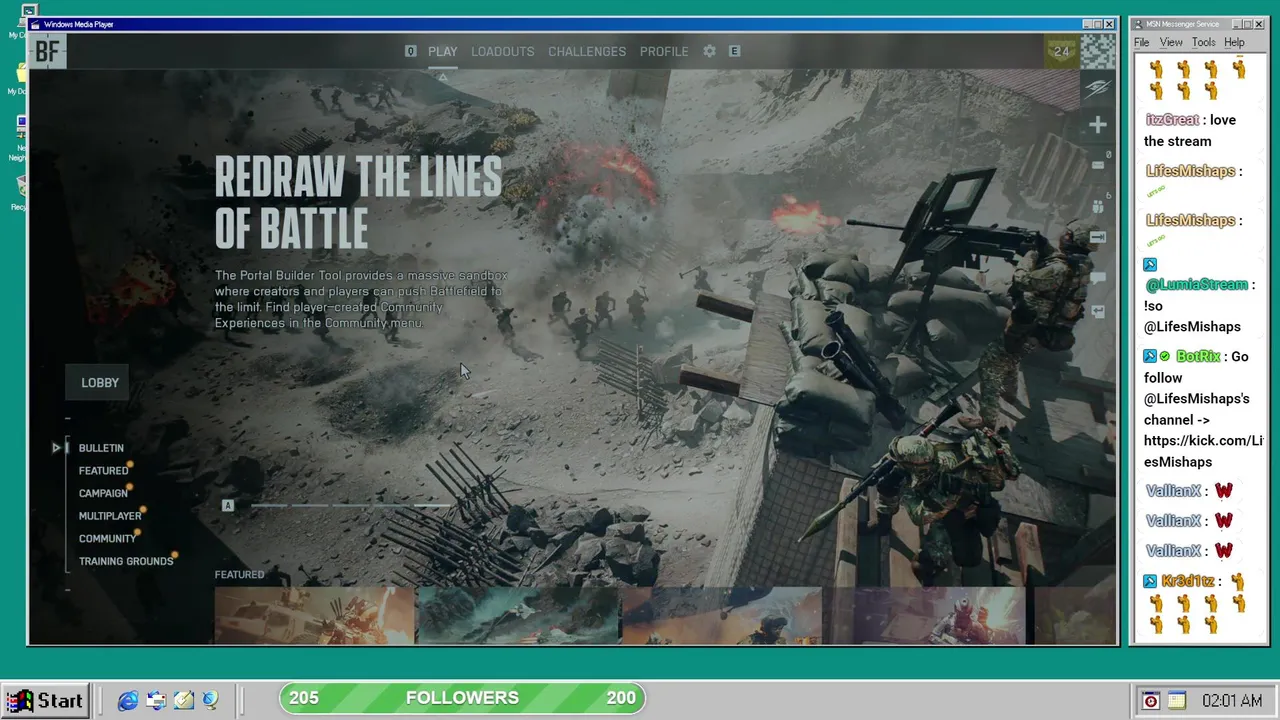
Task: Click the yellow note icon in the system tray
Action: (1176, 701)
